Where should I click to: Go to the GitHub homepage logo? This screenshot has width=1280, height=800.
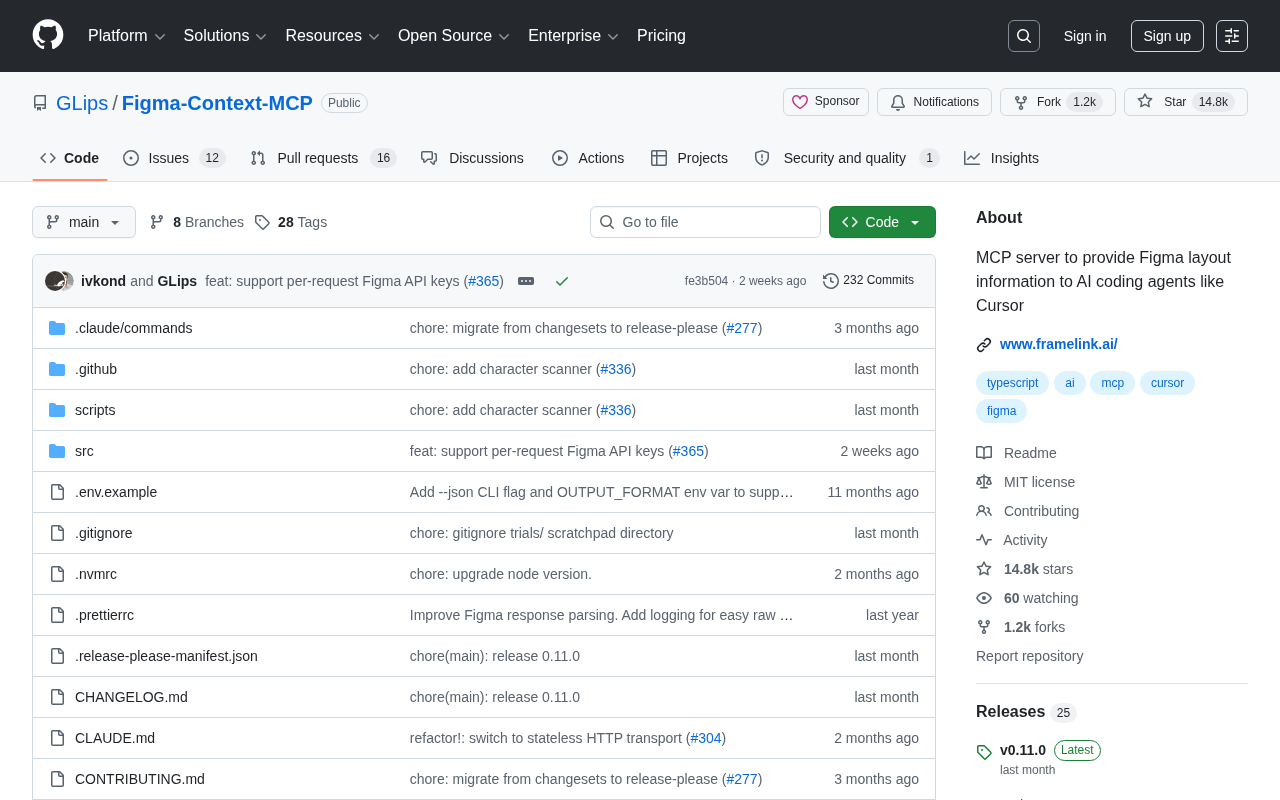(x=48, y=36)
